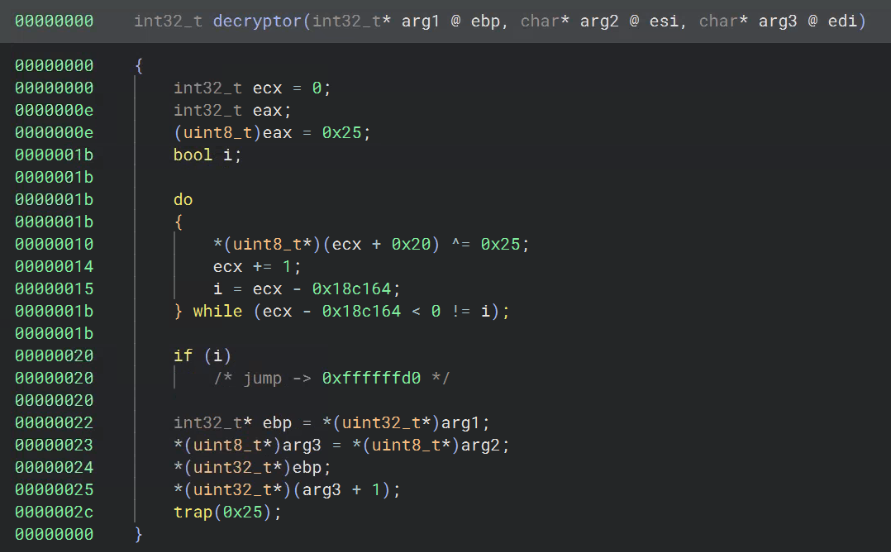Click the function name "decryptor" in the header
Image resolution: width=891 pixels, height=552 pixels.
(257, 22)
